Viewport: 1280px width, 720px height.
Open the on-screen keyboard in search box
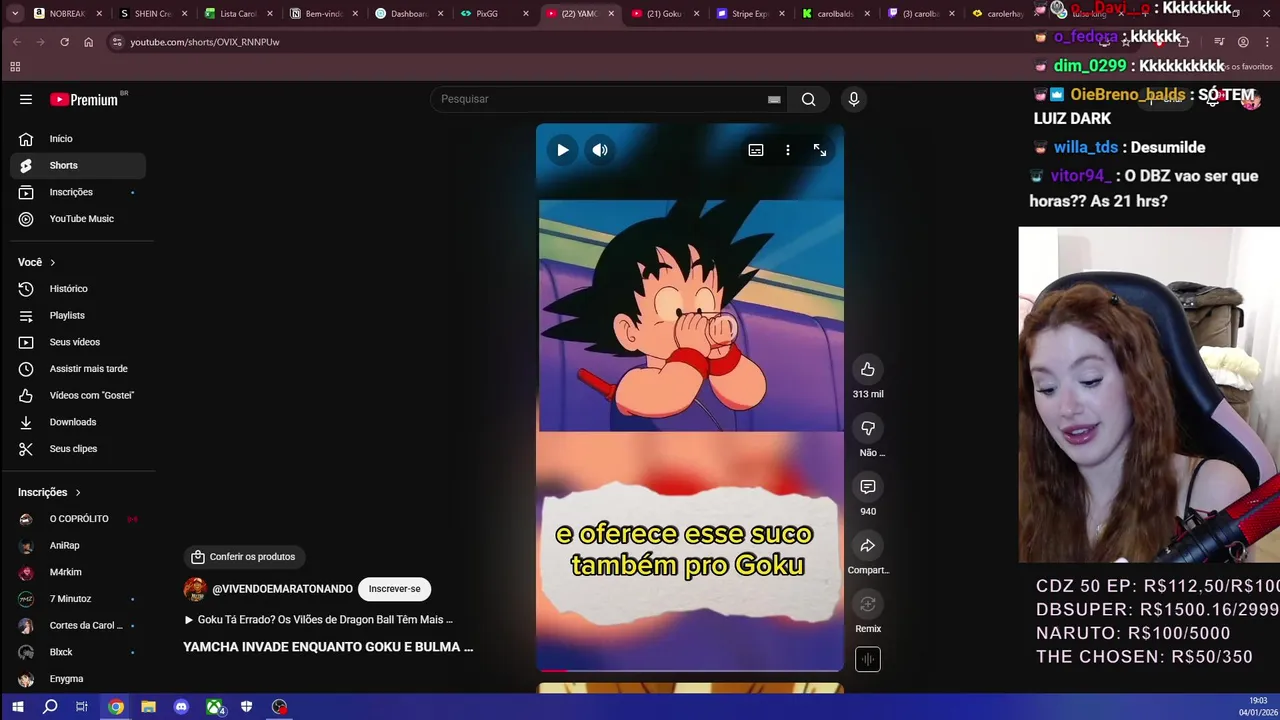click(x=774, y=99)
